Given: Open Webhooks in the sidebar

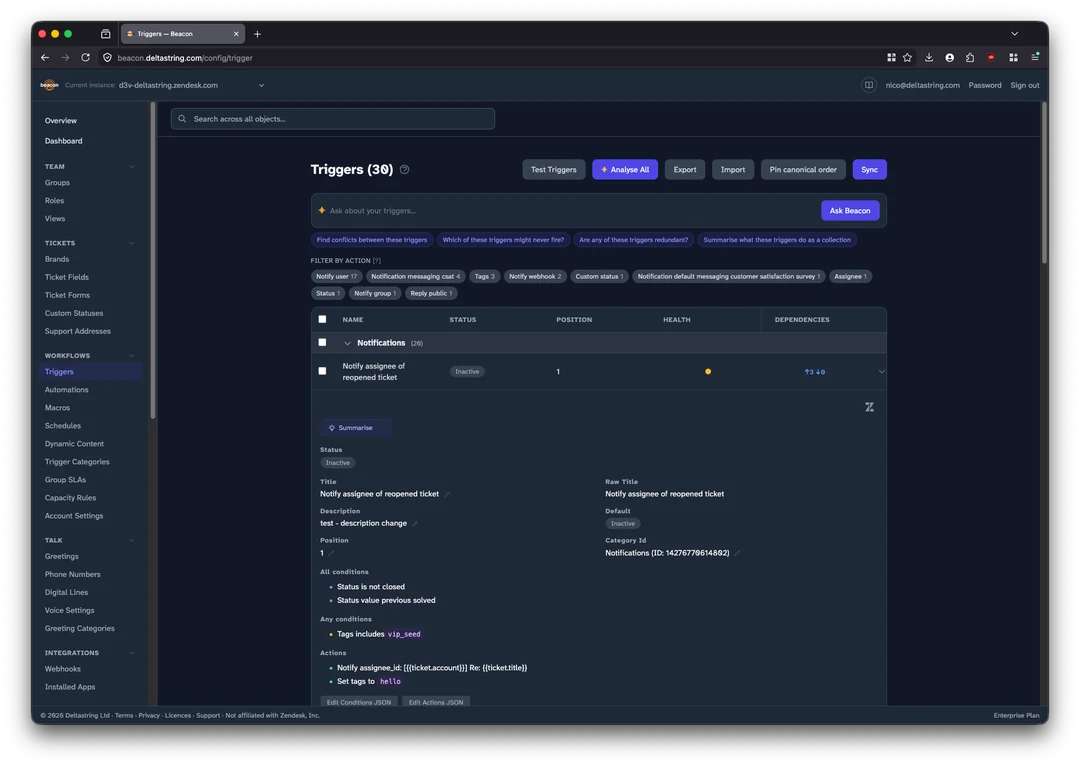Looking at the screenshot, I should pos(63,669).
